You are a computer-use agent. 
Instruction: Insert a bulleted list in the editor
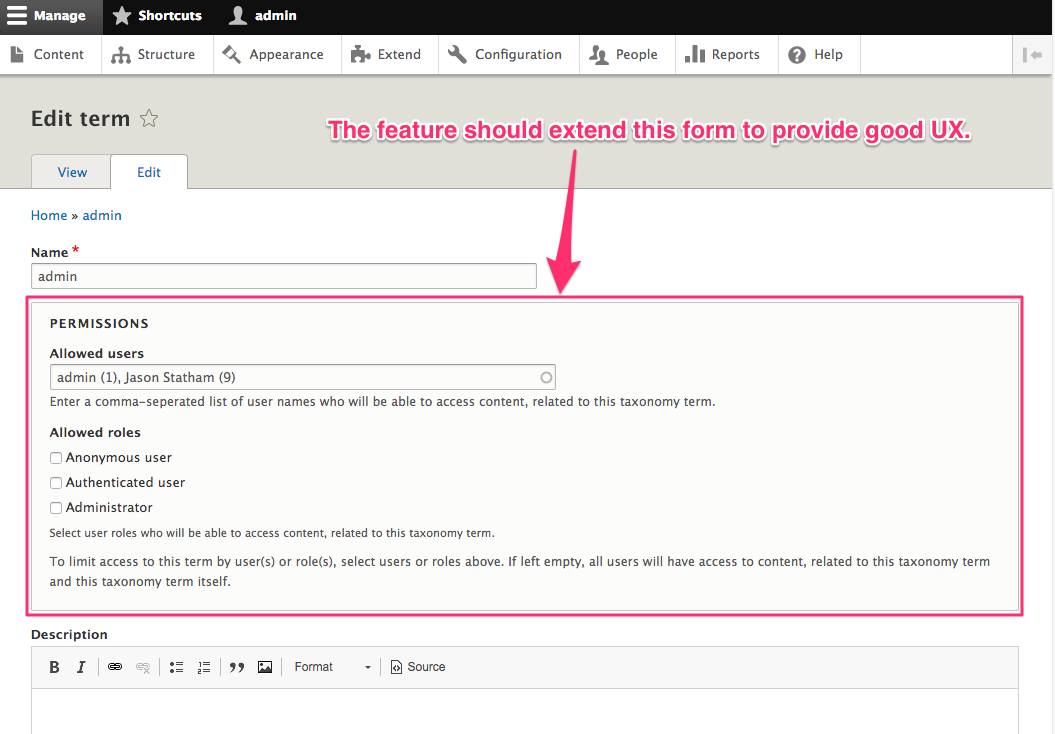click(x=176, y=666)
